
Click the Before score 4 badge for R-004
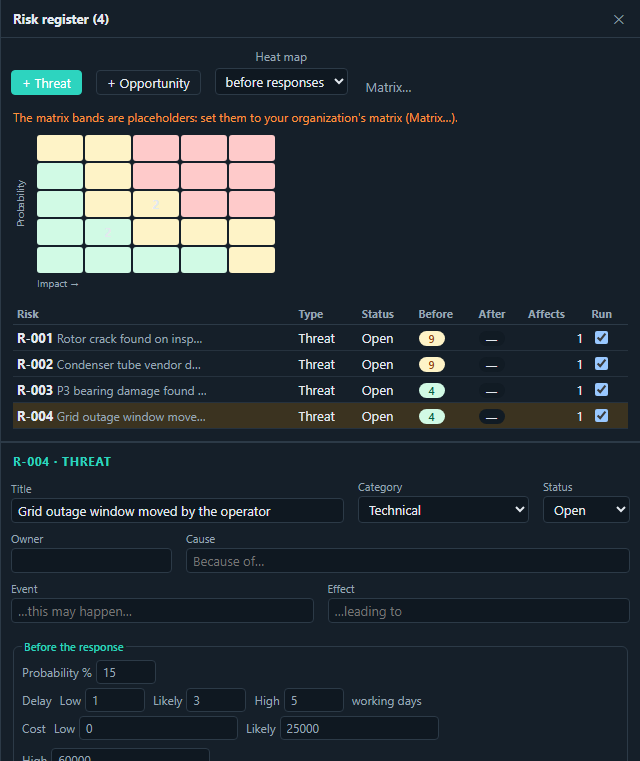(431, 417)
